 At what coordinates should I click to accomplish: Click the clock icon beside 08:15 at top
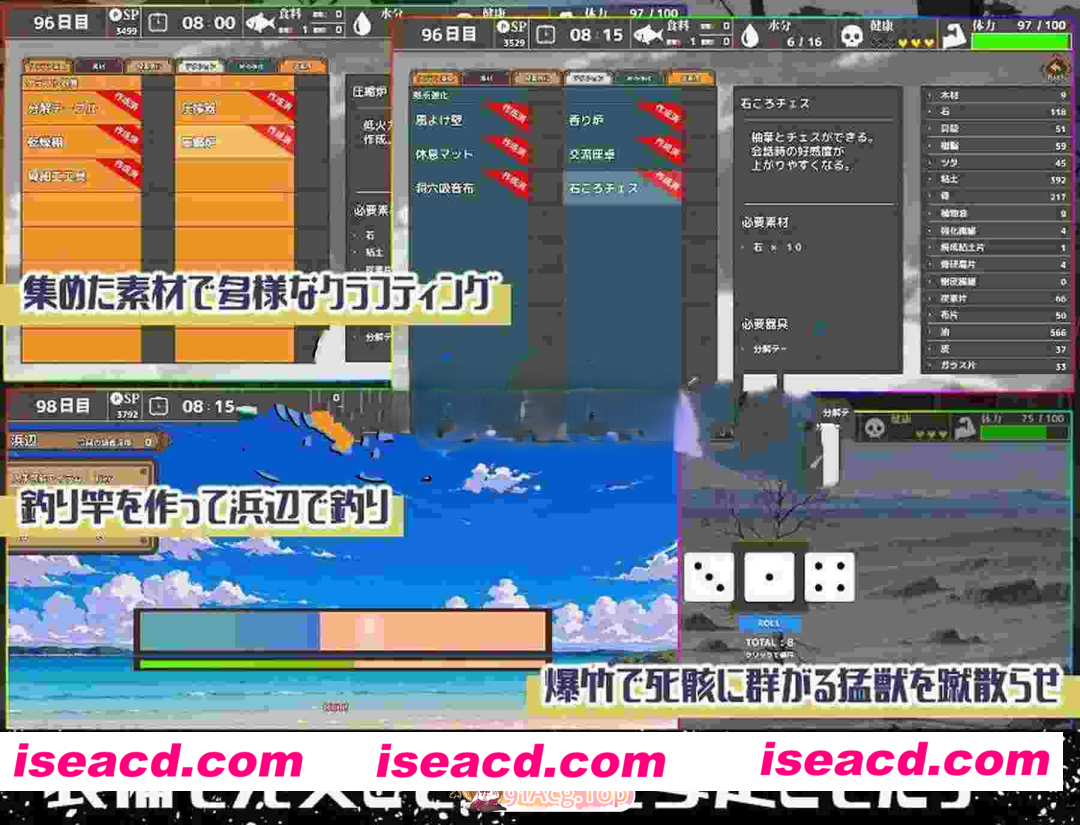[x=545, y=35]
